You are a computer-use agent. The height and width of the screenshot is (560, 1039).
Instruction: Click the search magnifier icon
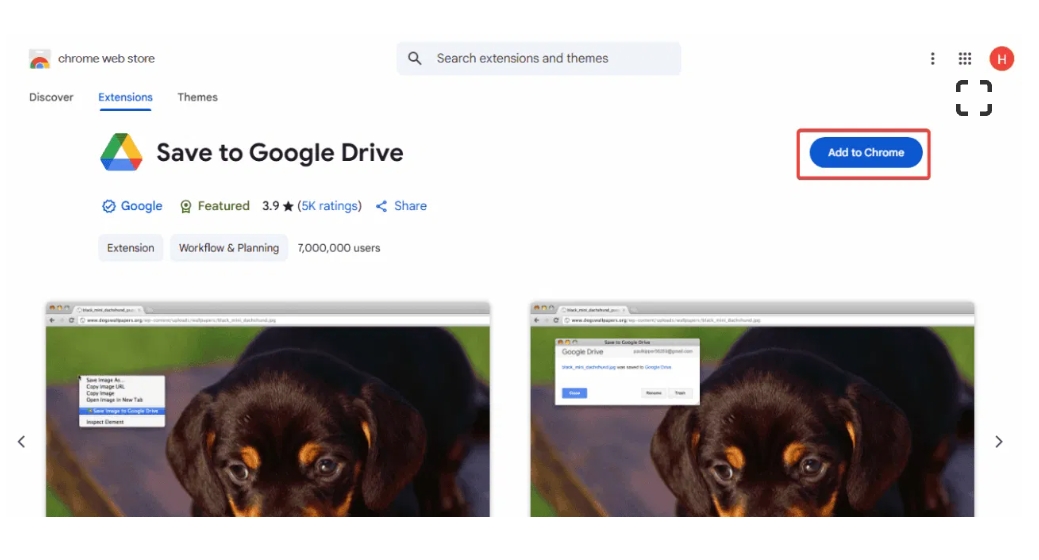pyautogui.click(x=415, y=59)
